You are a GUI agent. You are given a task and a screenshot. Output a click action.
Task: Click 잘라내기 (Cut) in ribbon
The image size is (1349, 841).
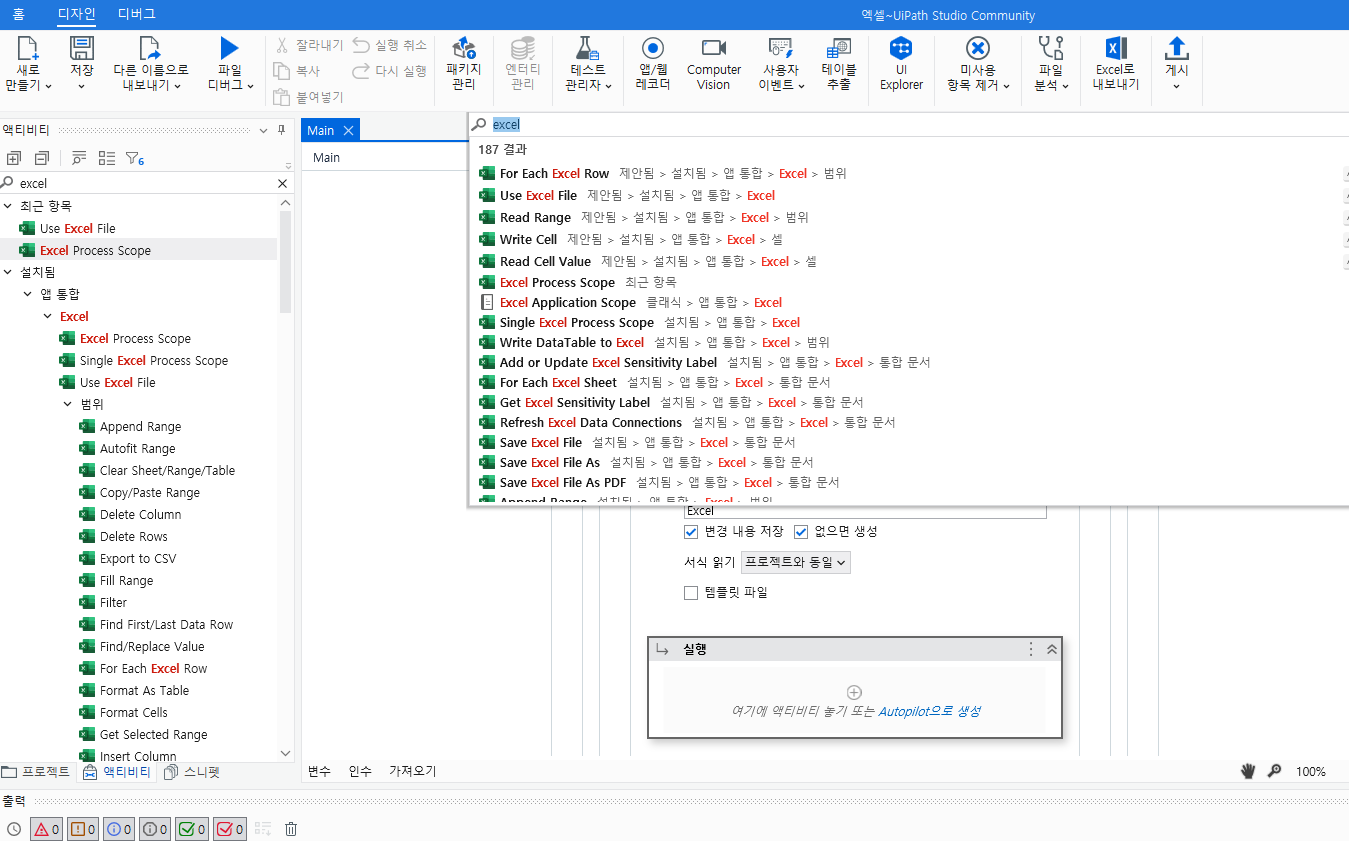309,45
